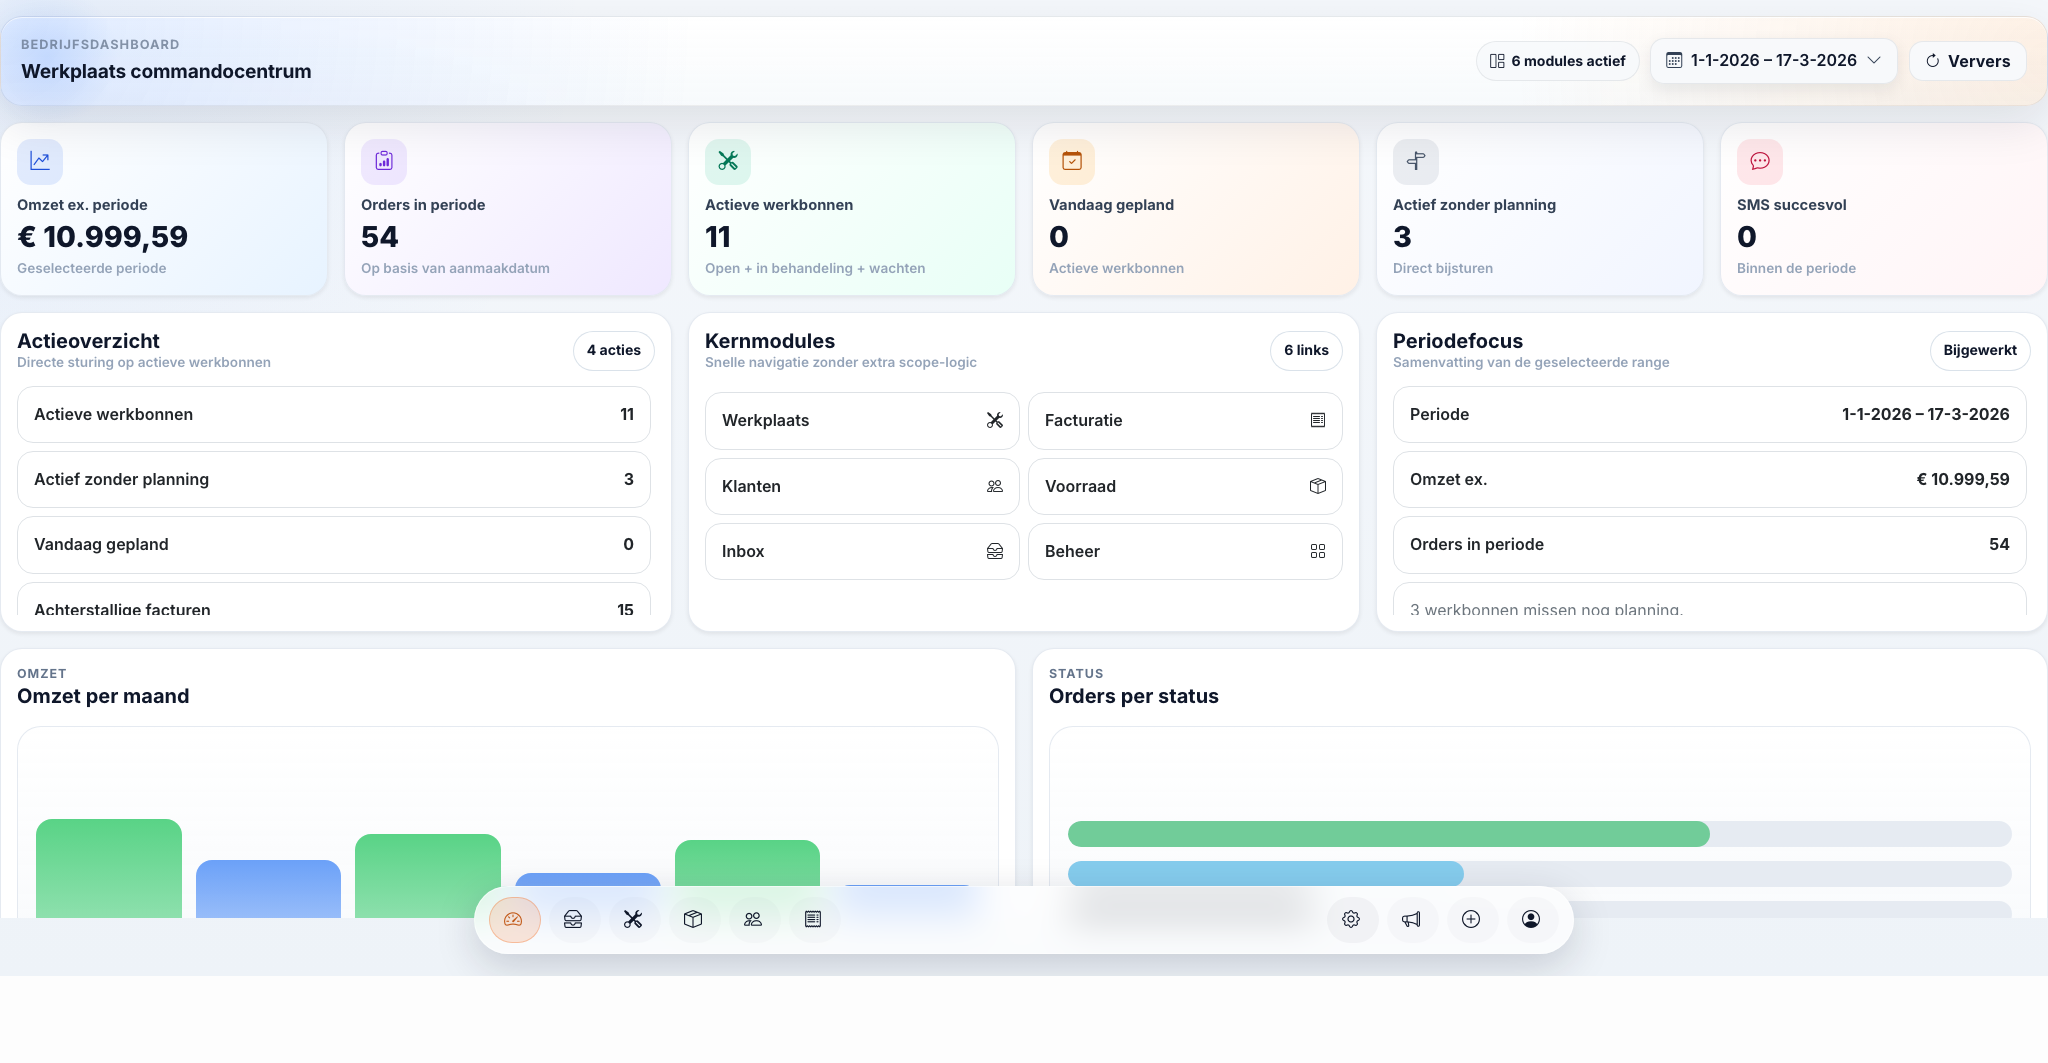This screenshot has width=2048, height=1063.
Task: Select the Periode row in Periodefocus
Action: pos(1710,414)
